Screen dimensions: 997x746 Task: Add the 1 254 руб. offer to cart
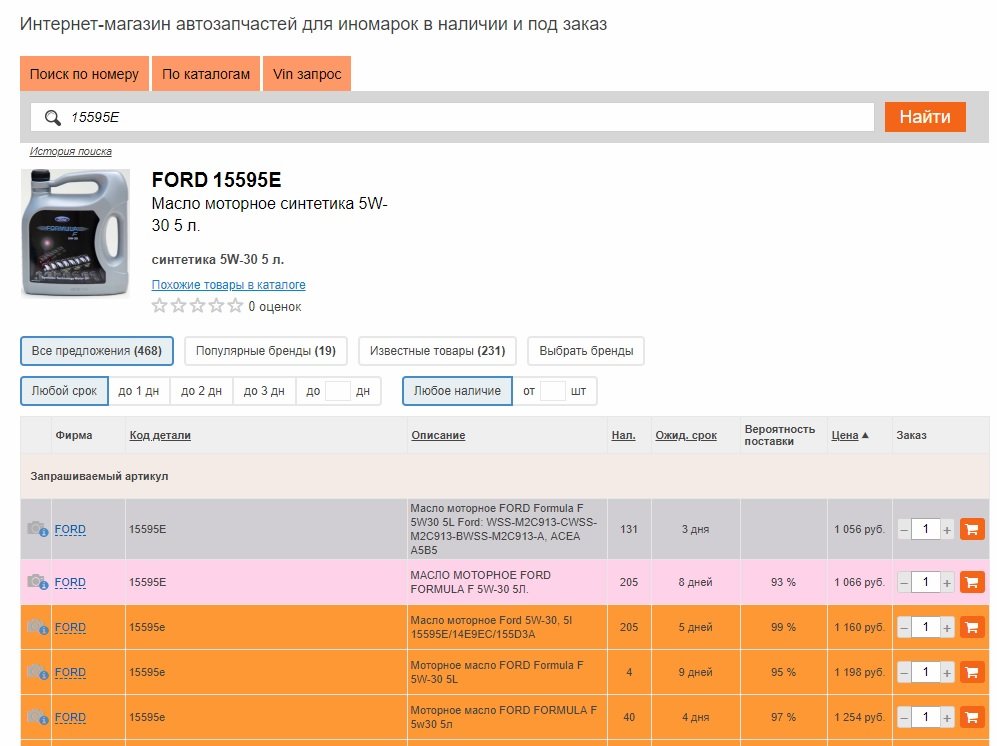pyautogui.click(x=972, y=717)
